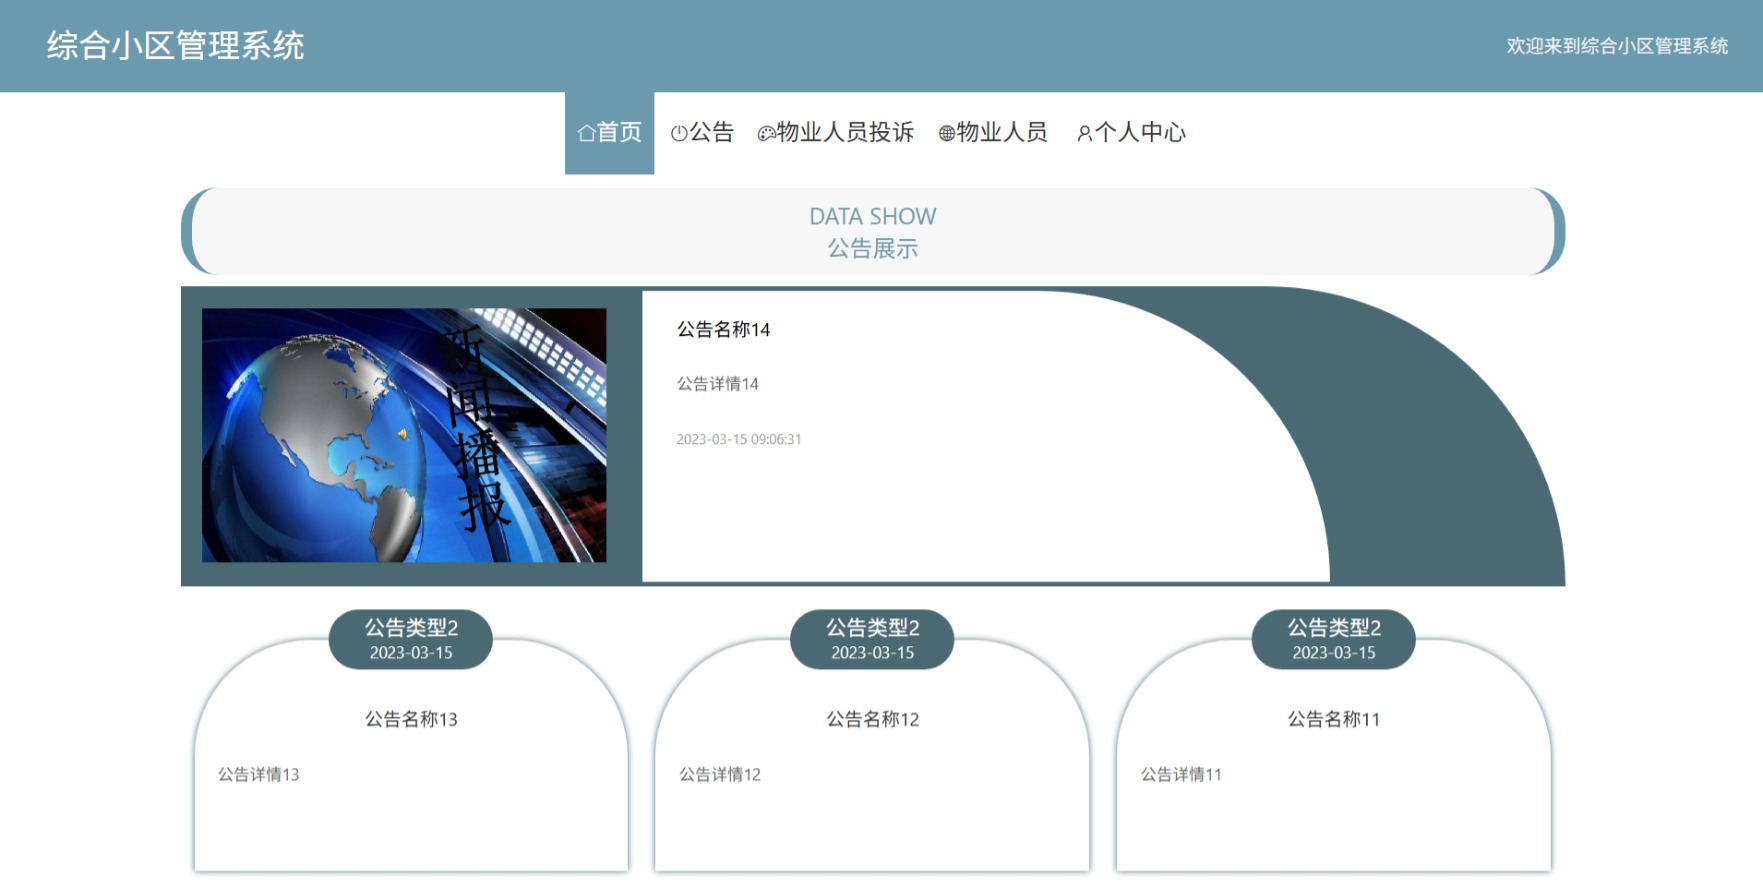Click the palette icon beside 物业人员投诉
This screenshot has width=1763, height=893.
point(766,133)
